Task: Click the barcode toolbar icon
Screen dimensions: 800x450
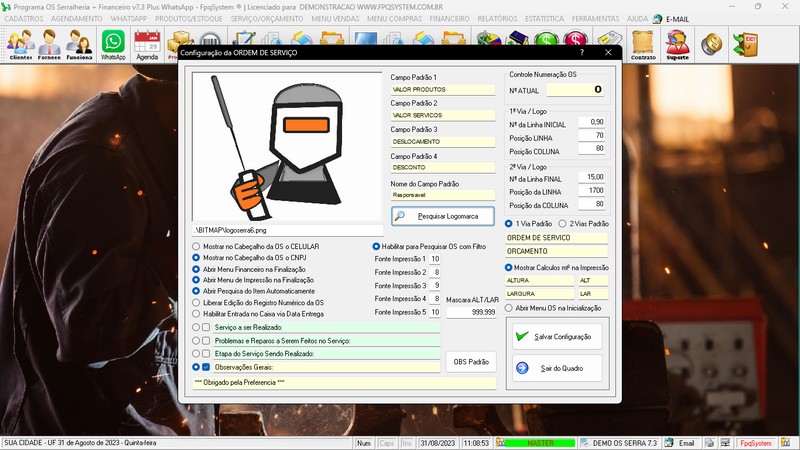Action: click(210, 39)
